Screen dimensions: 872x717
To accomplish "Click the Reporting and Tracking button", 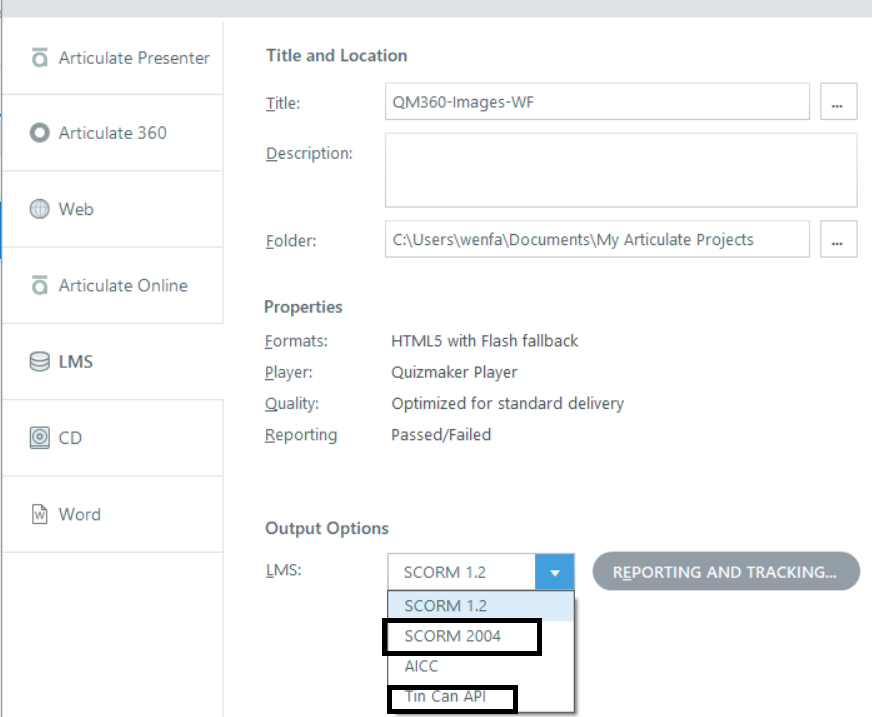I will (x=725, y=572).
